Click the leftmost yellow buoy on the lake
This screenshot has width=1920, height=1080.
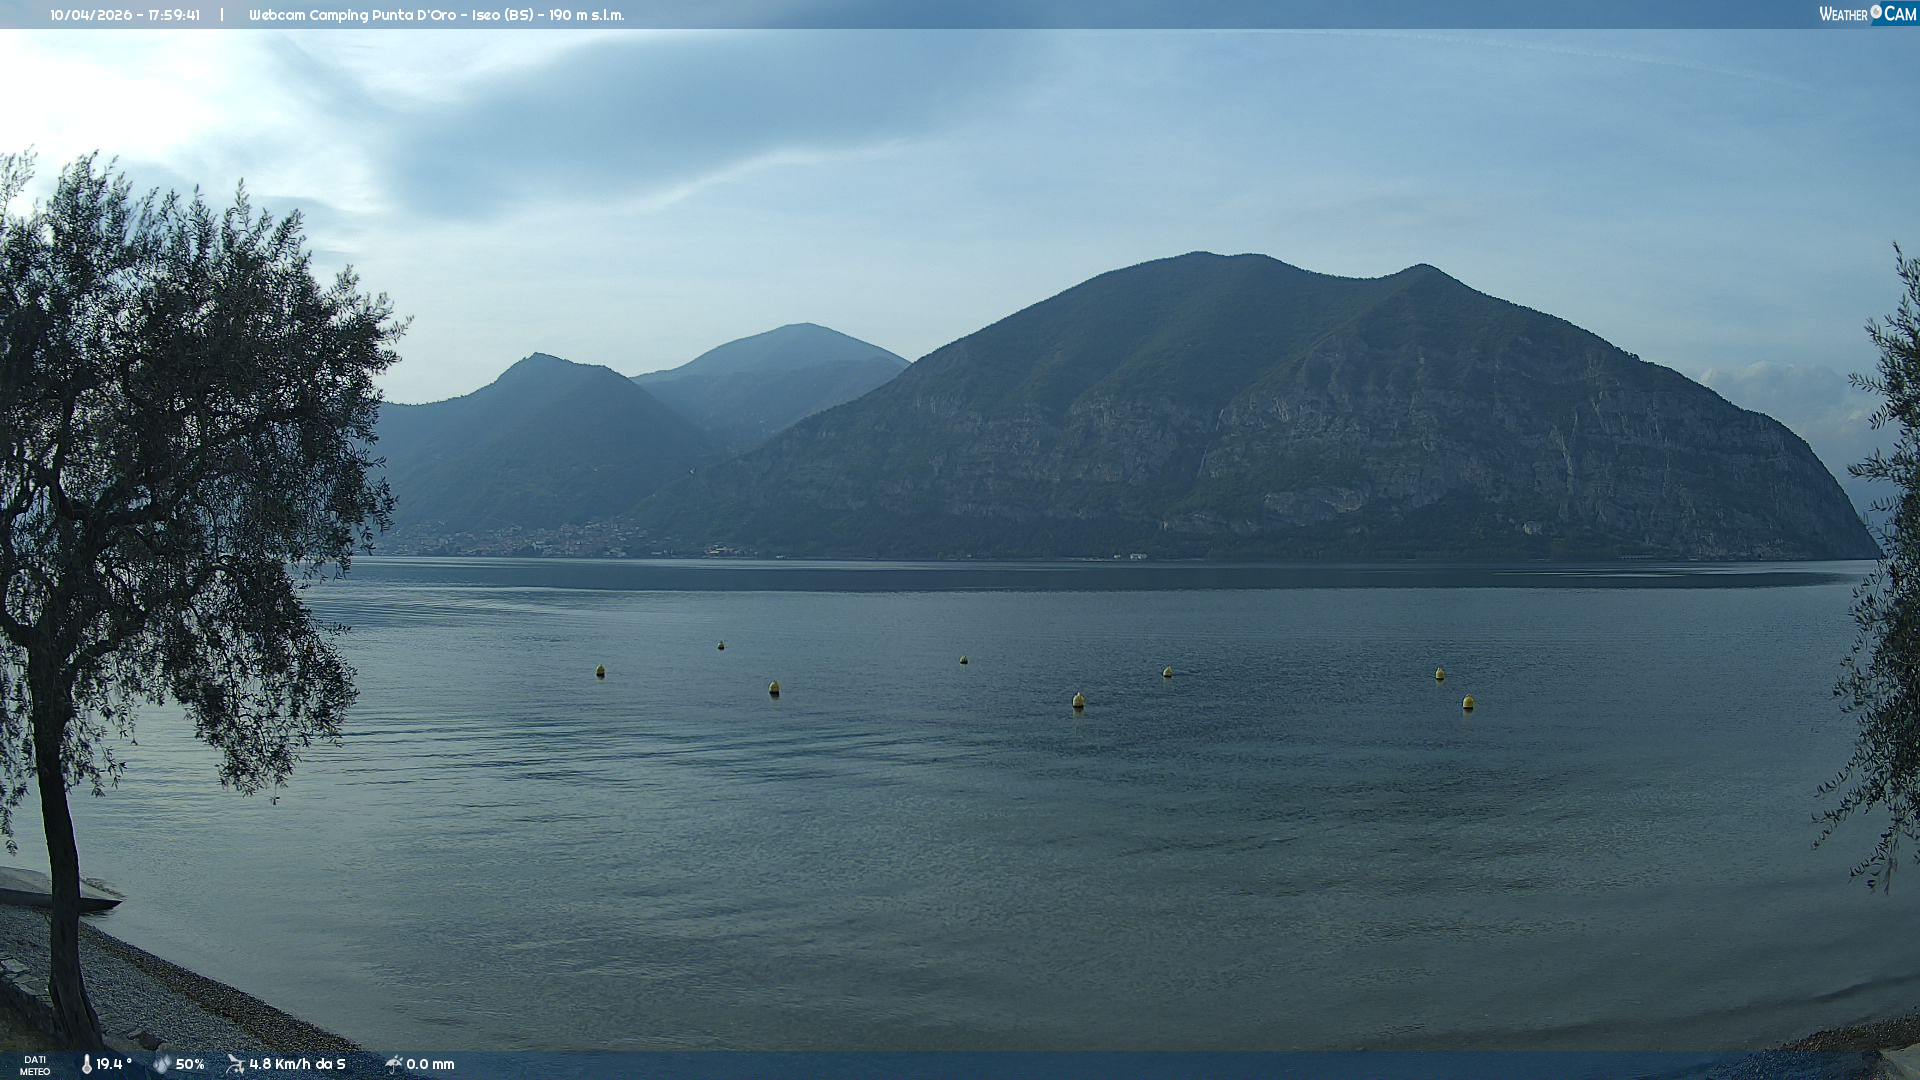pyautogui.click(x=600, y=671)
